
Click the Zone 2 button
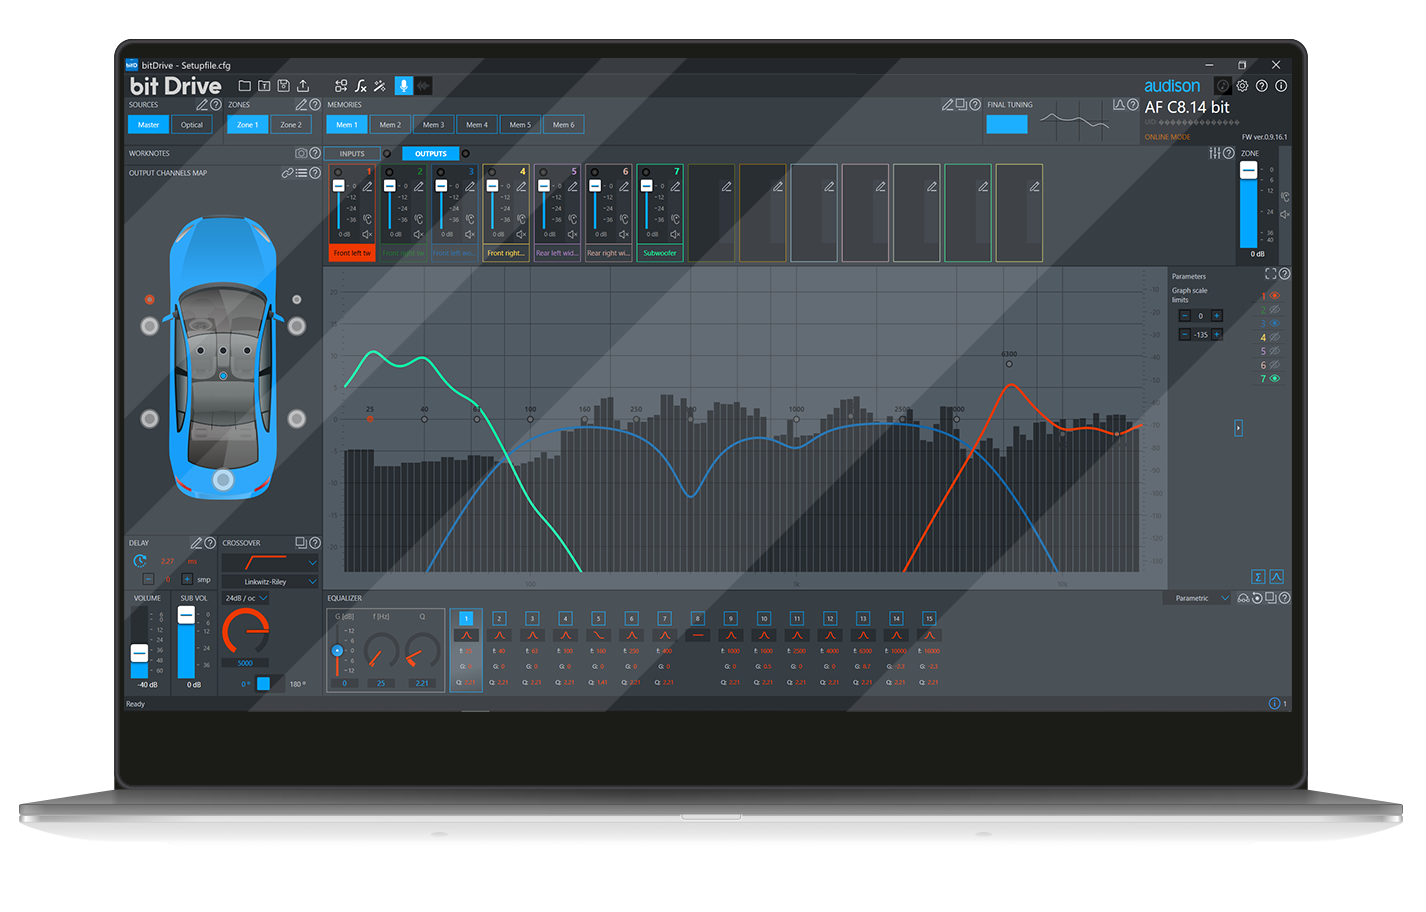[290, 125]
